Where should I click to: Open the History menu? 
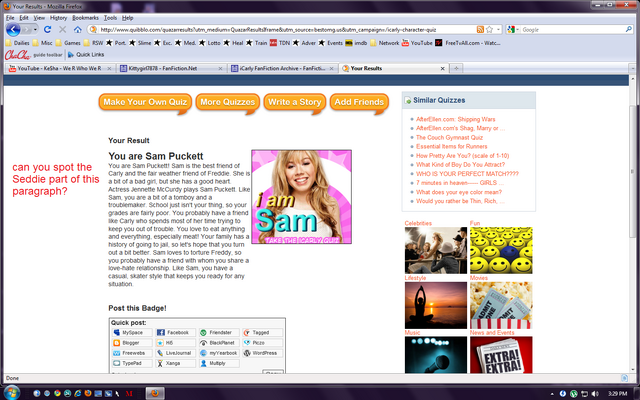pos(58,18)
